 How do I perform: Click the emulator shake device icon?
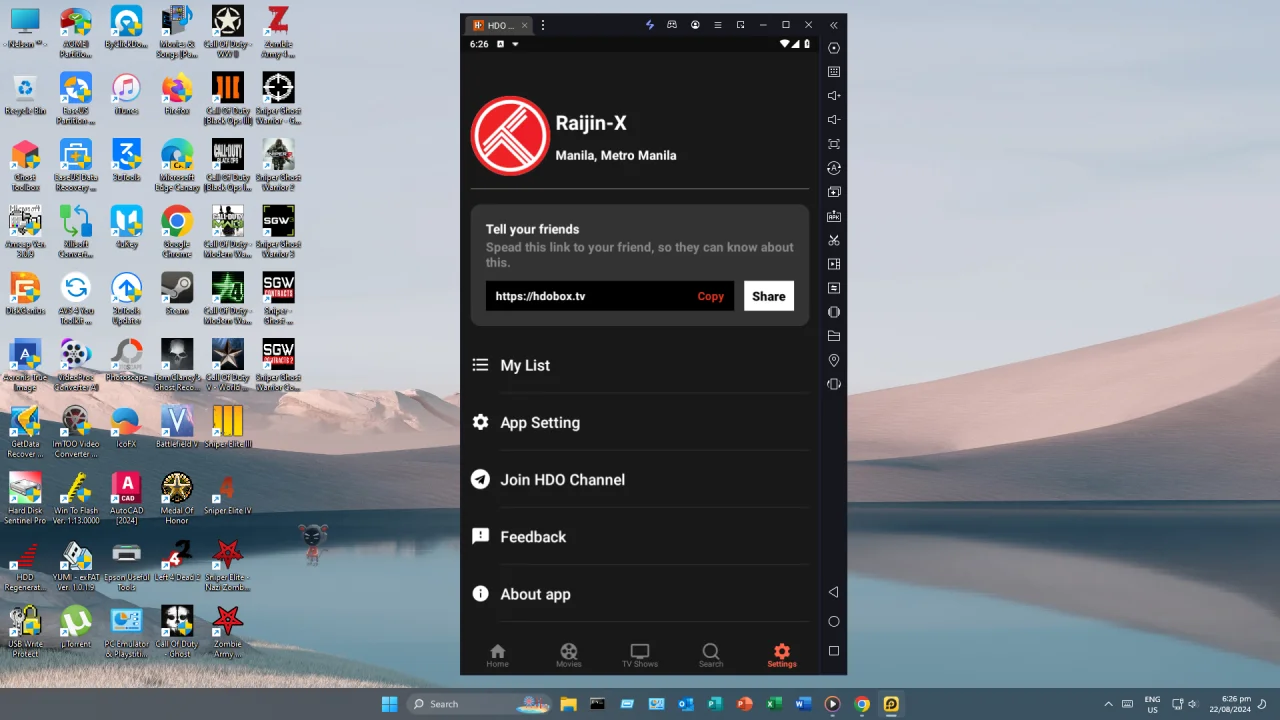point(834,384)
